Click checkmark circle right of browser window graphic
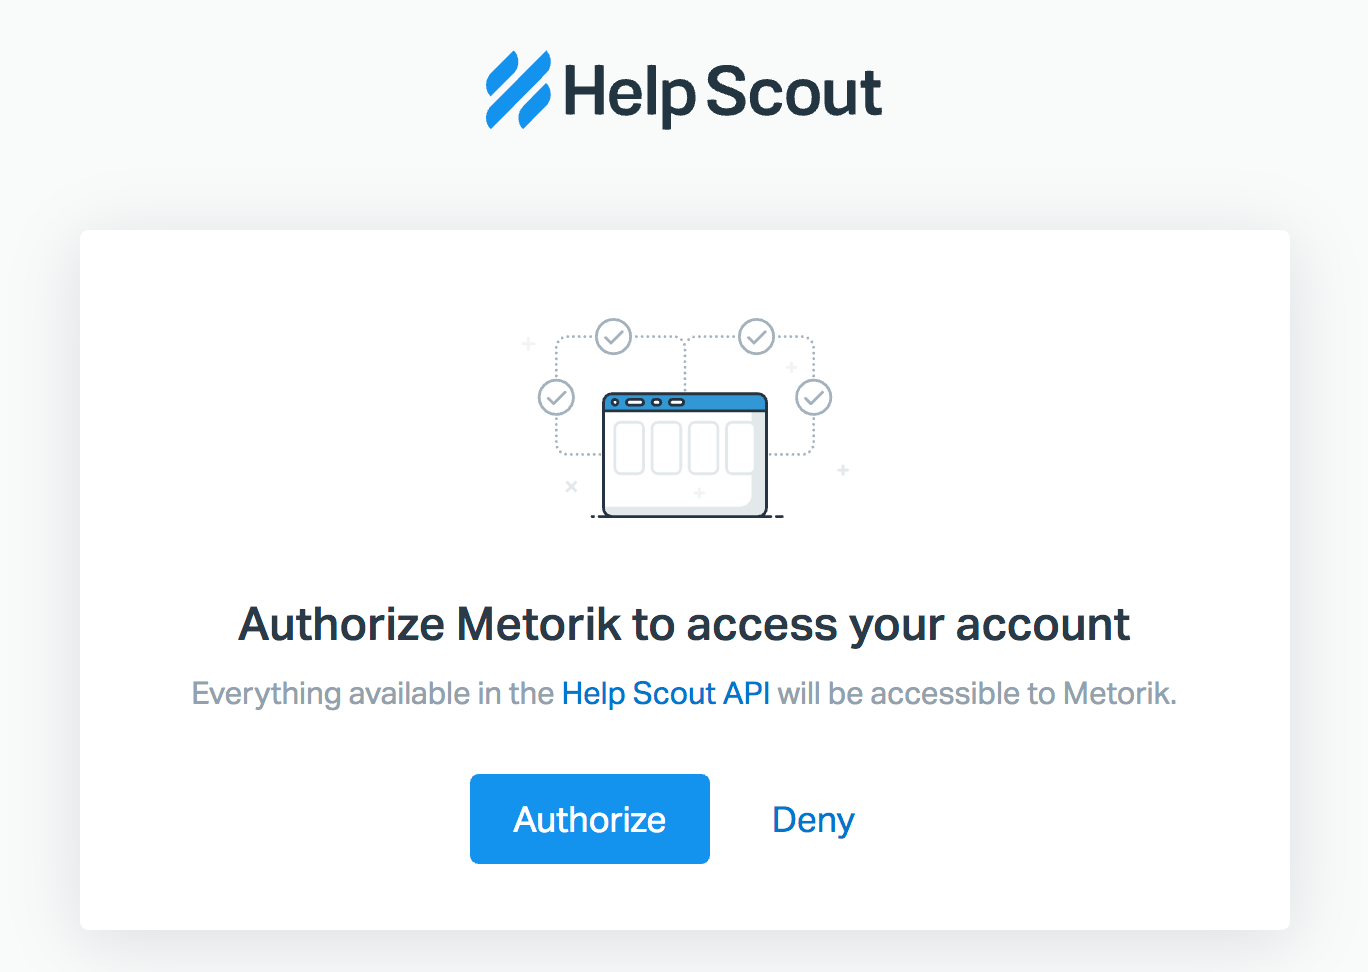 813,397
